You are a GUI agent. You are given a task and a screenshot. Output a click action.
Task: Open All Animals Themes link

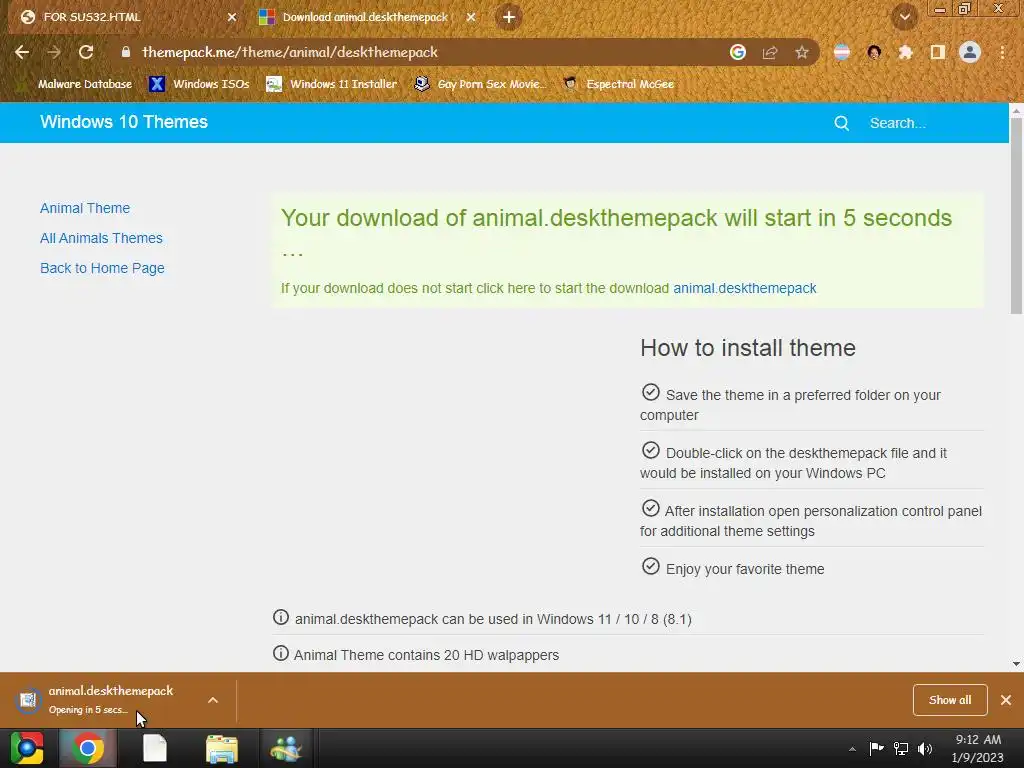101,238
